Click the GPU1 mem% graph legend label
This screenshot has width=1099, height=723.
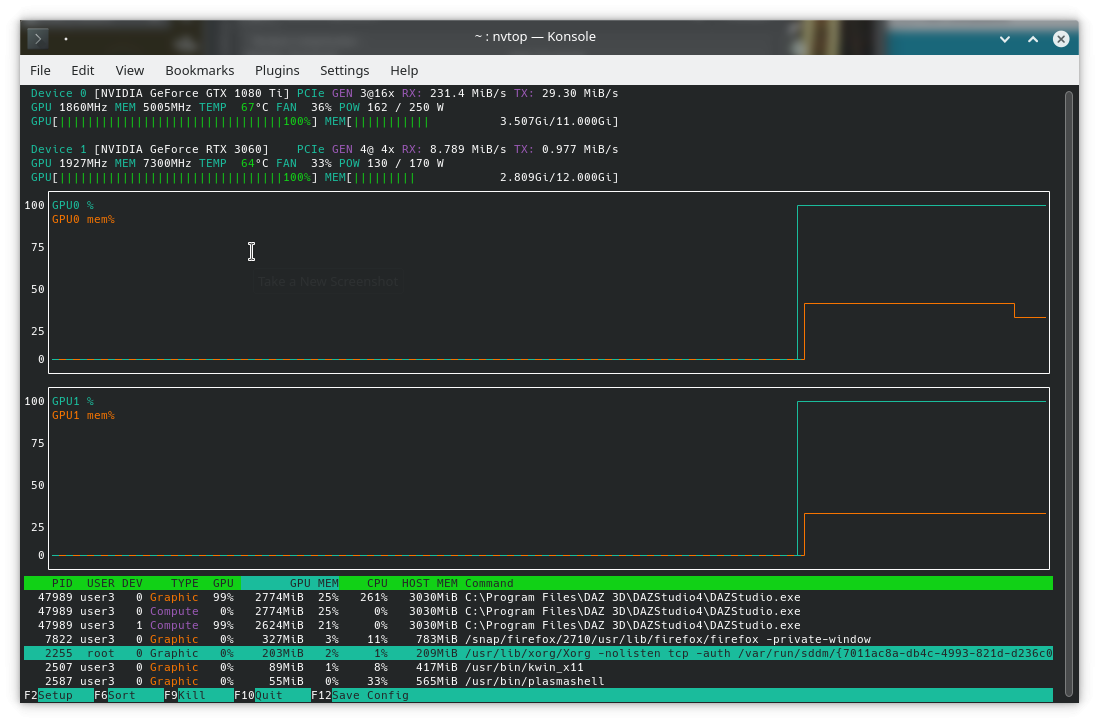click(x=83, y=415)
